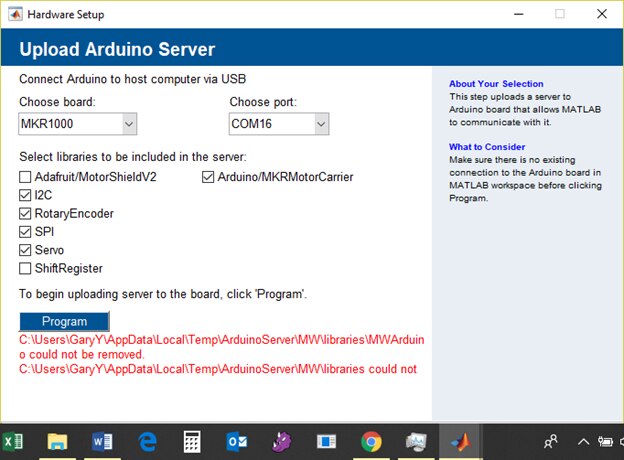This screenshot has height=460, width=624.
Task: Uncheck the Servo library checkbox
Action: click(x=25, y=250)
